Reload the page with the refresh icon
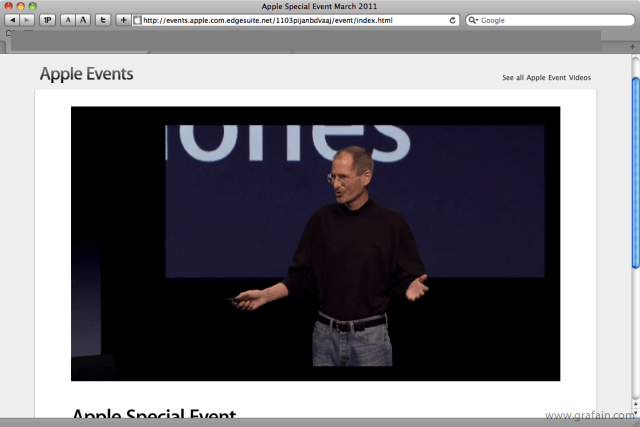The image size is (640, 427). pos(452,20)
